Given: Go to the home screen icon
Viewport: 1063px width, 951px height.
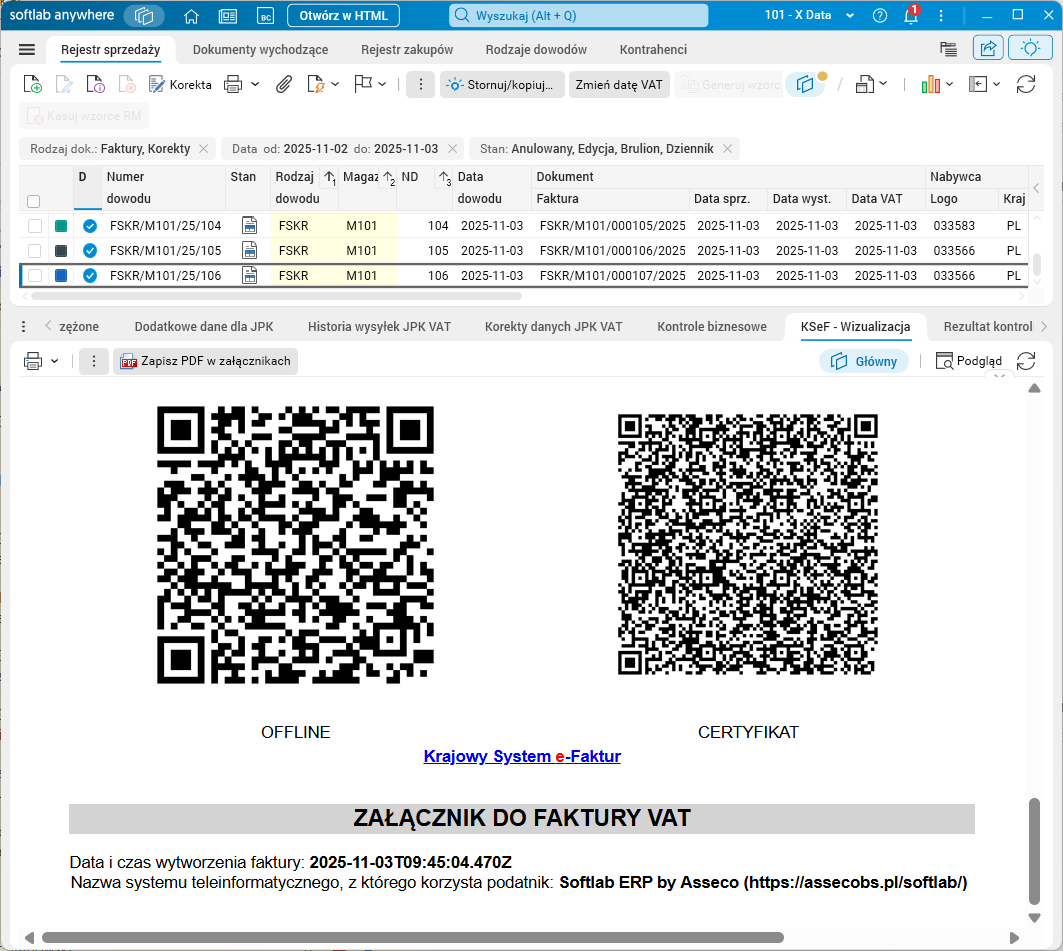Looking at the screenshot, I should click(x=191, y=16).
